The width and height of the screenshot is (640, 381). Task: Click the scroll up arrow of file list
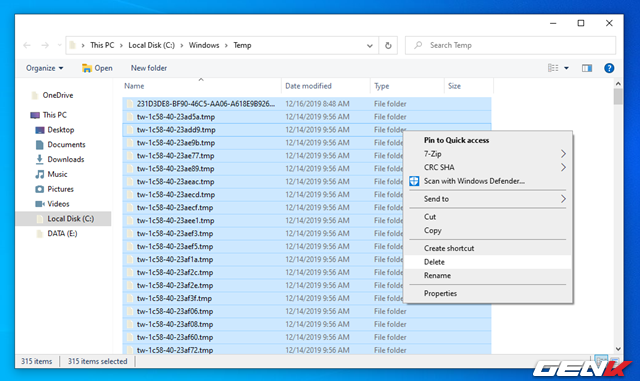click(x=618, y=84)
